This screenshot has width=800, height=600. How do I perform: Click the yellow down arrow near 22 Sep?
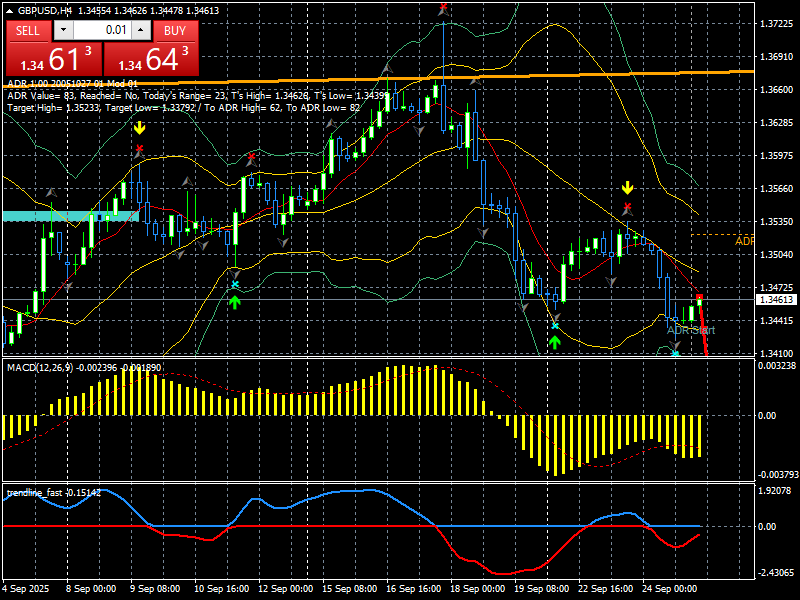click(628, 187)
